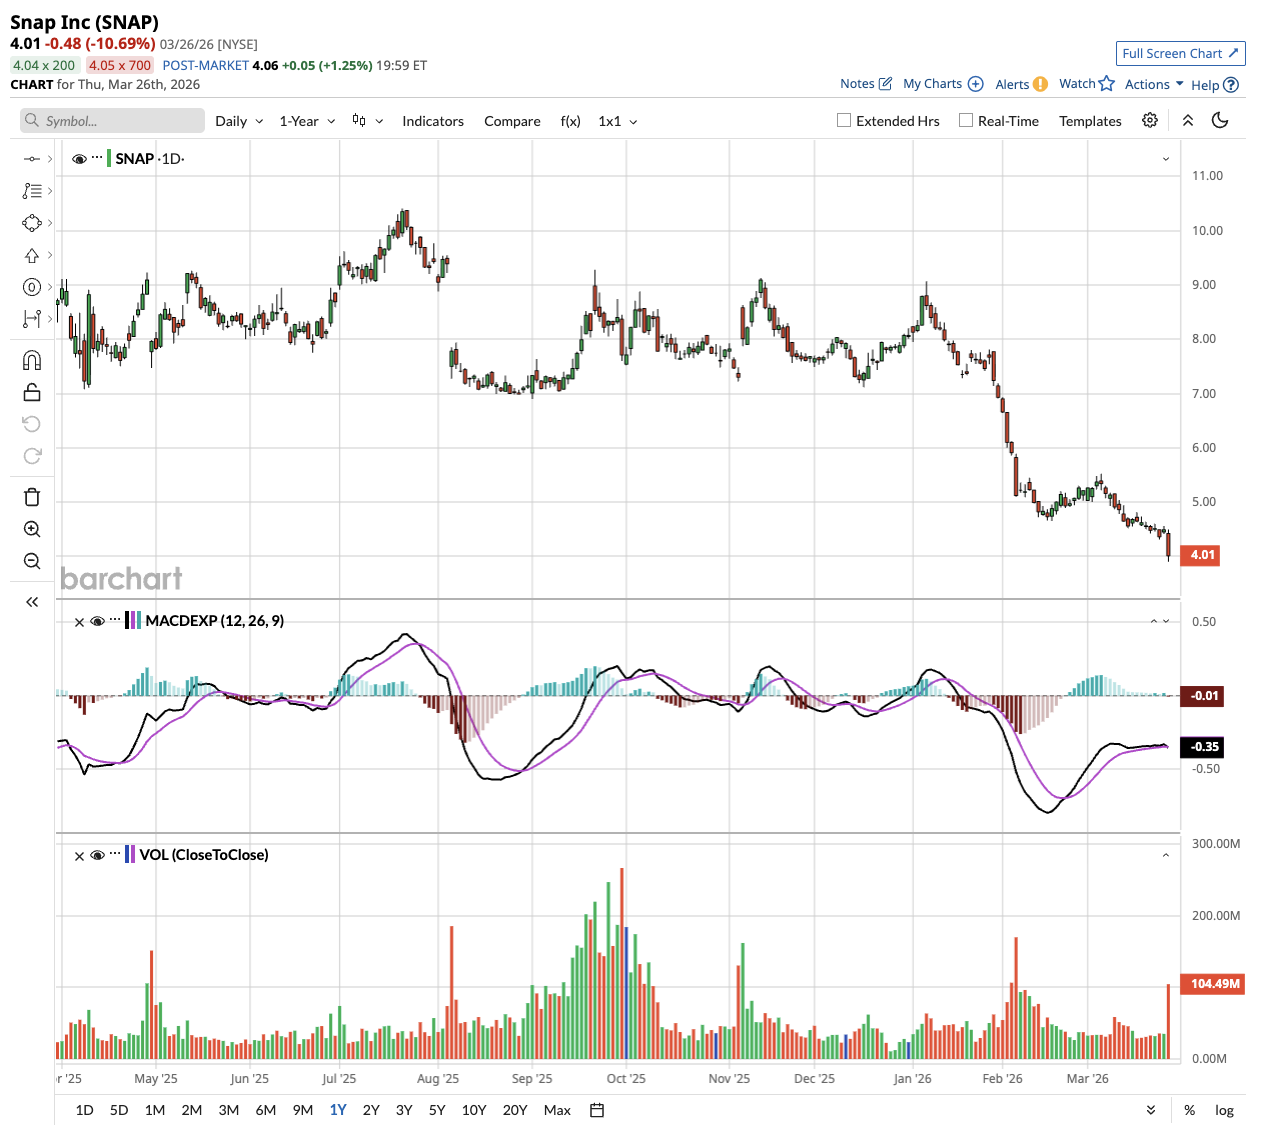Open the custom date range calendar
The image size is (1280, 1148).
pyautogui.click(x=597, y=1110)
